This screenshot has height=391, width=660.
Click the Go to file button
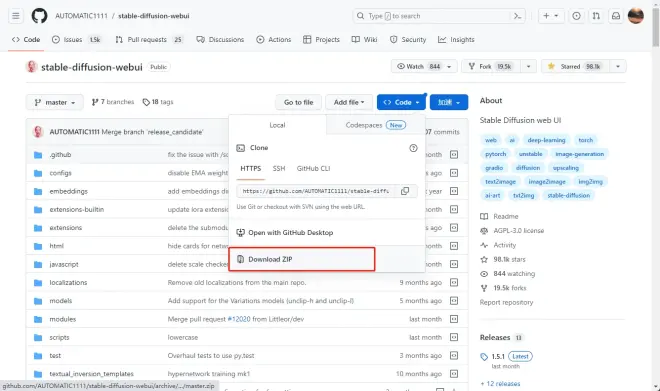click(x=298, y=102)
